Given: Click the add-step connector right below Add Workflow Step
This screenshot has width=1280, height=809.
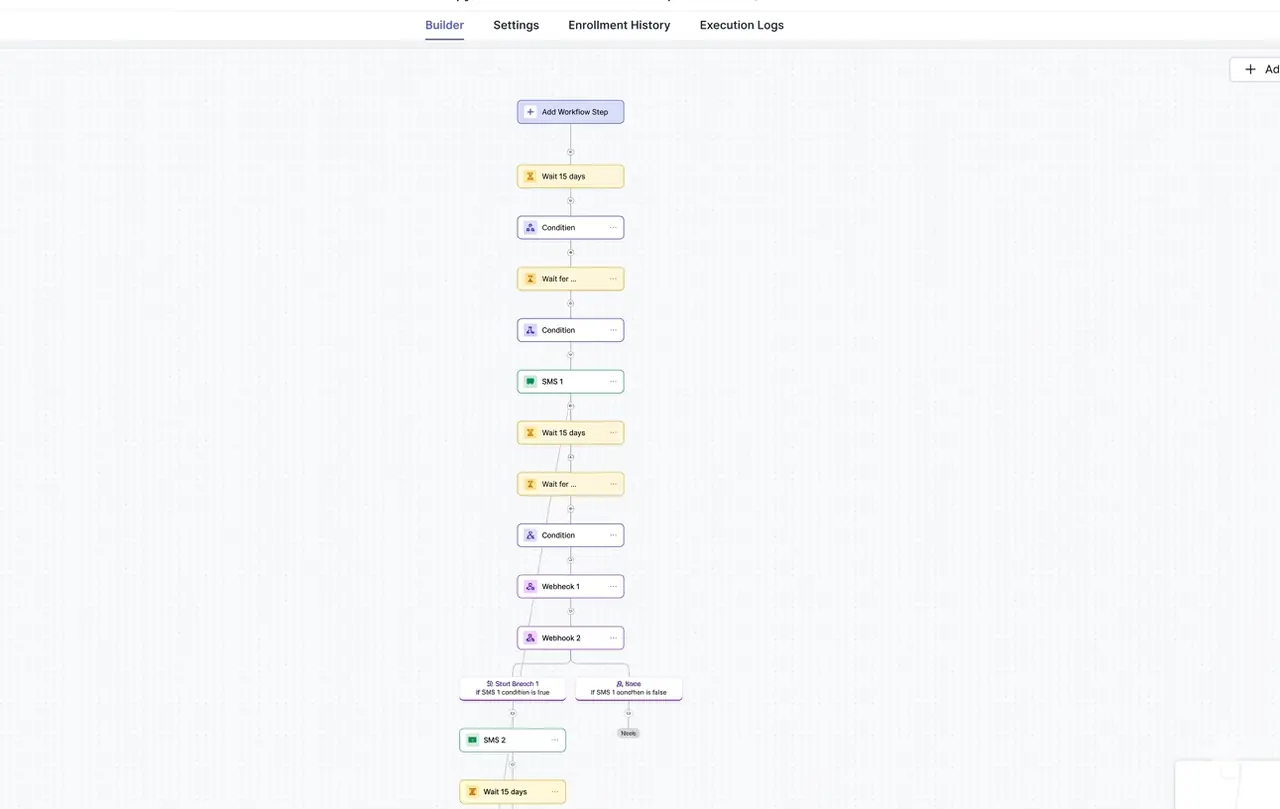Looking at the screenshot, I should [571, 152].
